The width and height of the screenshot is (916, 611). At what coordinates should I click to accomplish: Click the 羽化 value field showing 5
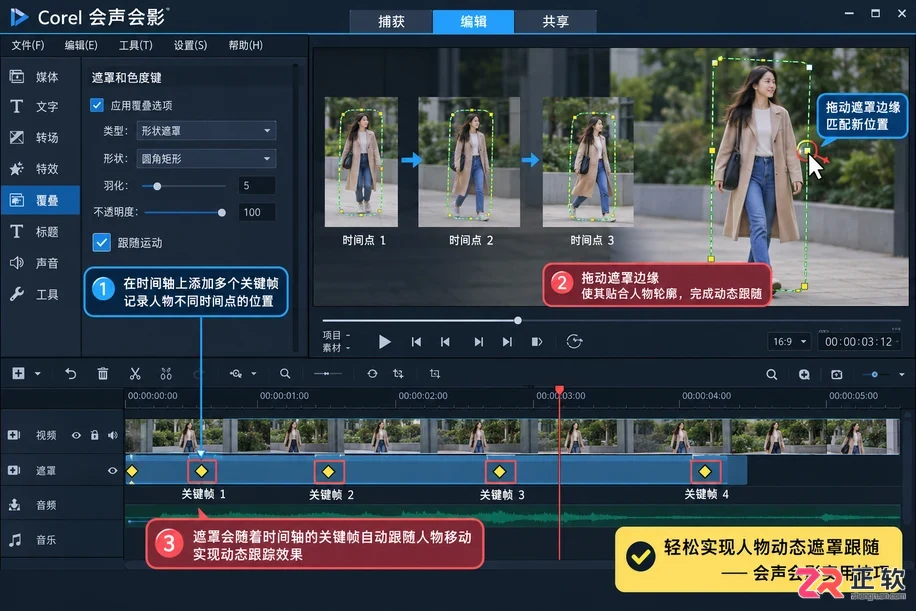pyautogui.click(x=256, y=186)
